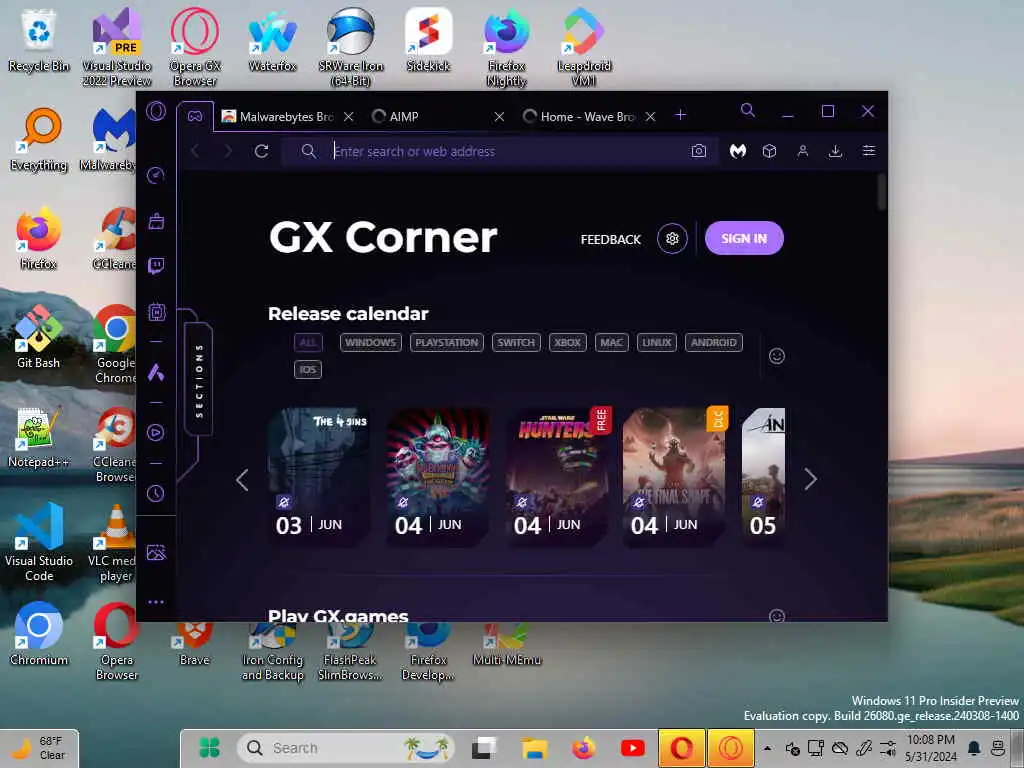Show previous games with left carousel arrow
The height and width of the screenshot is (768, 1024).
242,479
